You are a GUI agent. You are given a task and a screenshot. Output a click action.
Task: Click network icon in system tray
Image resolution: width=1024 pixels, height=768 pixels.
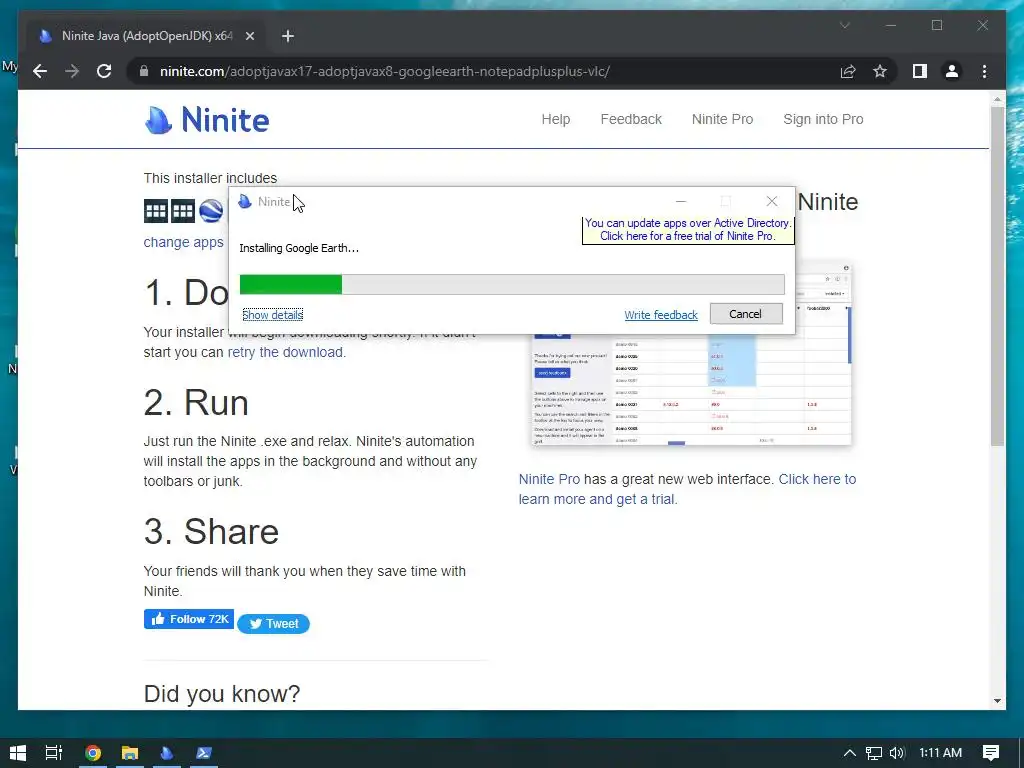[x=873, y=753]
